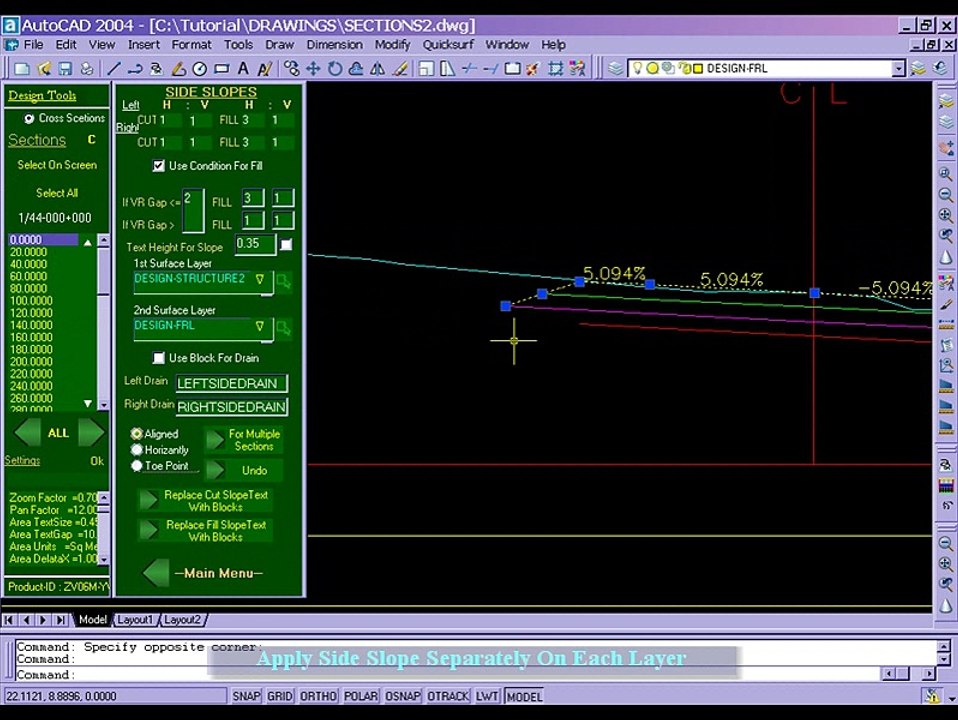Screen dimensions: 958x720
Task: Expand the DESIGN-FRL layer combo box arrow
Action: pyautogui.click(x=898, y=68)
